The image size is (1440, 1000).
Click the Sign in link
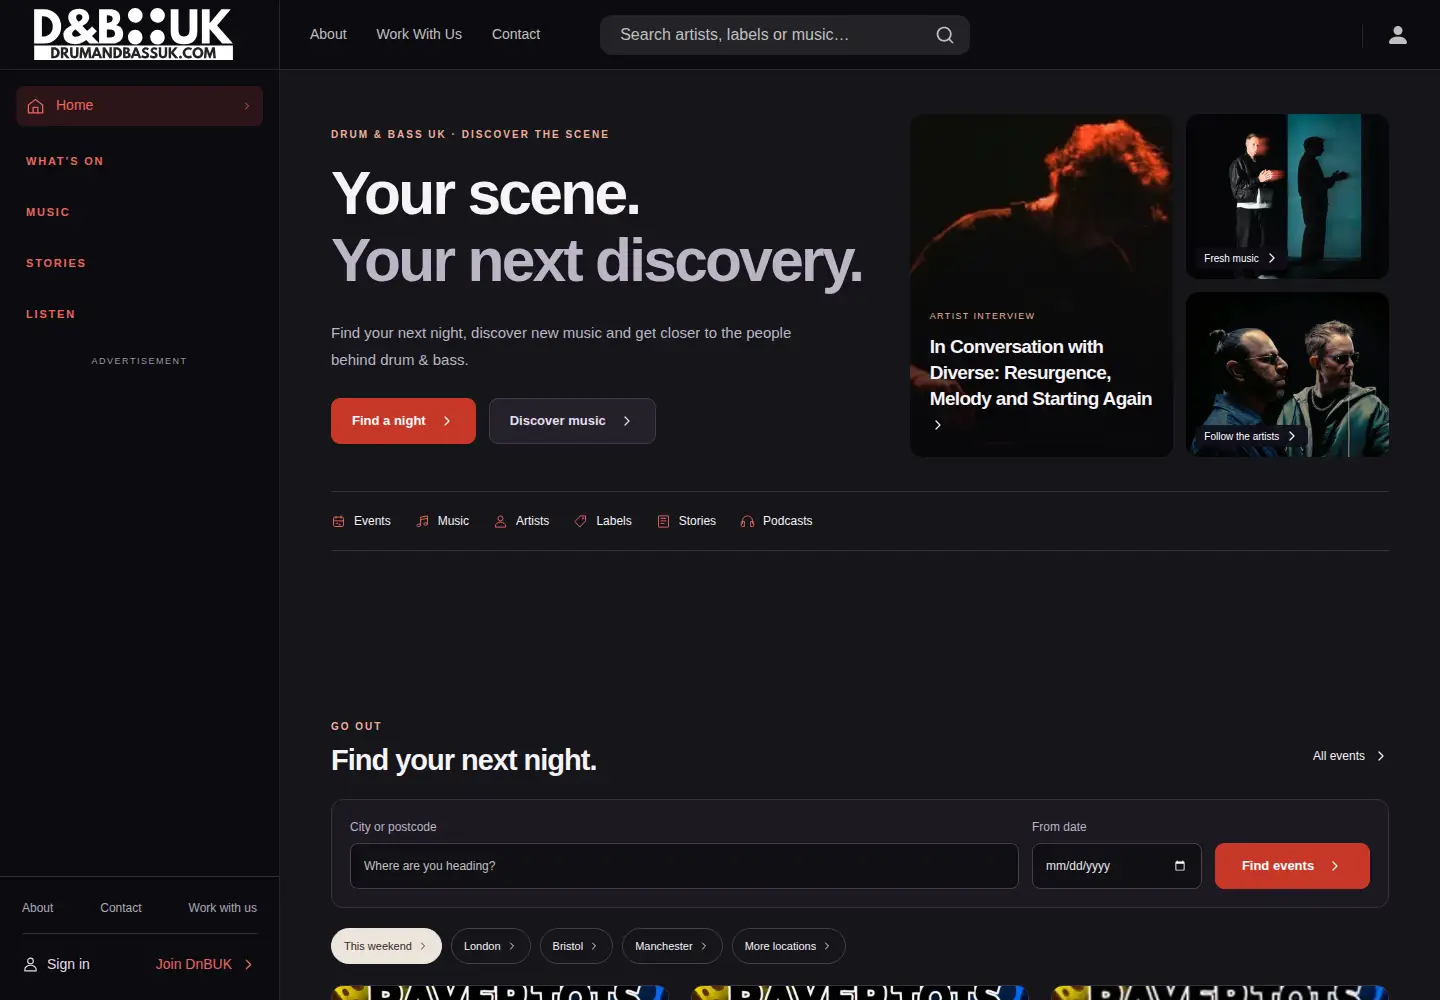[x=57, y=965]
